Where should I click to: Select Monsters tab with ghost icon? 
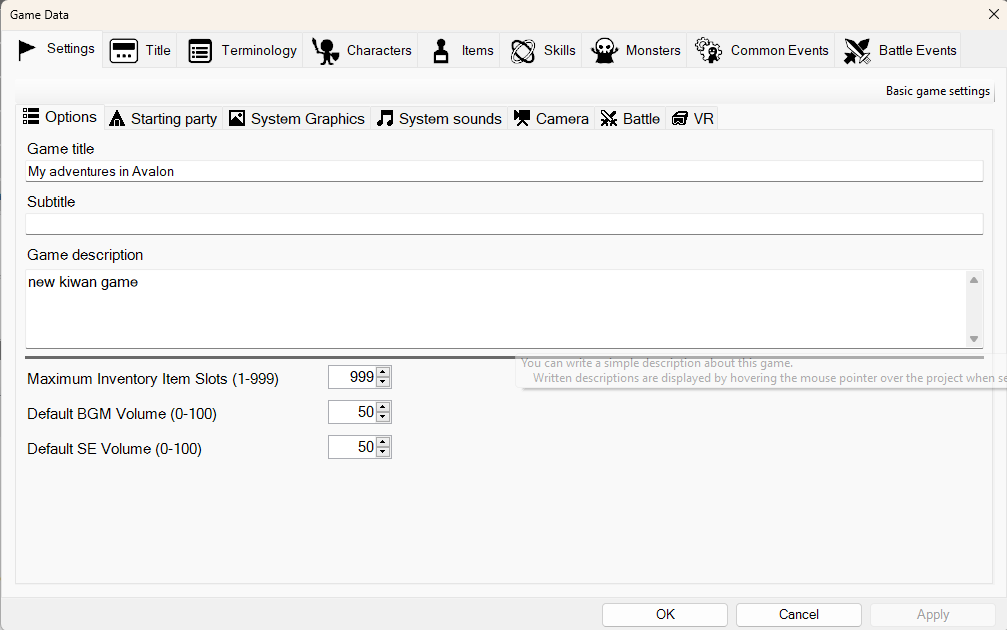(636, 51)
